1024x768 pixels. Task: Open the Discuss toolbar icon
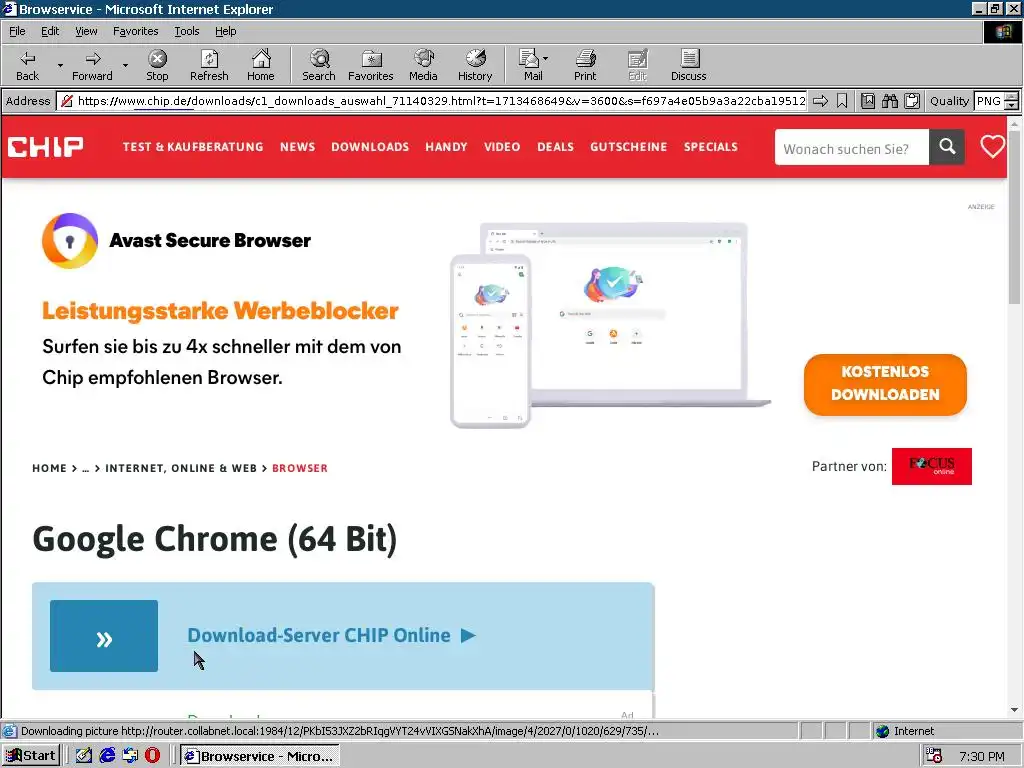(x=688, y=65)
